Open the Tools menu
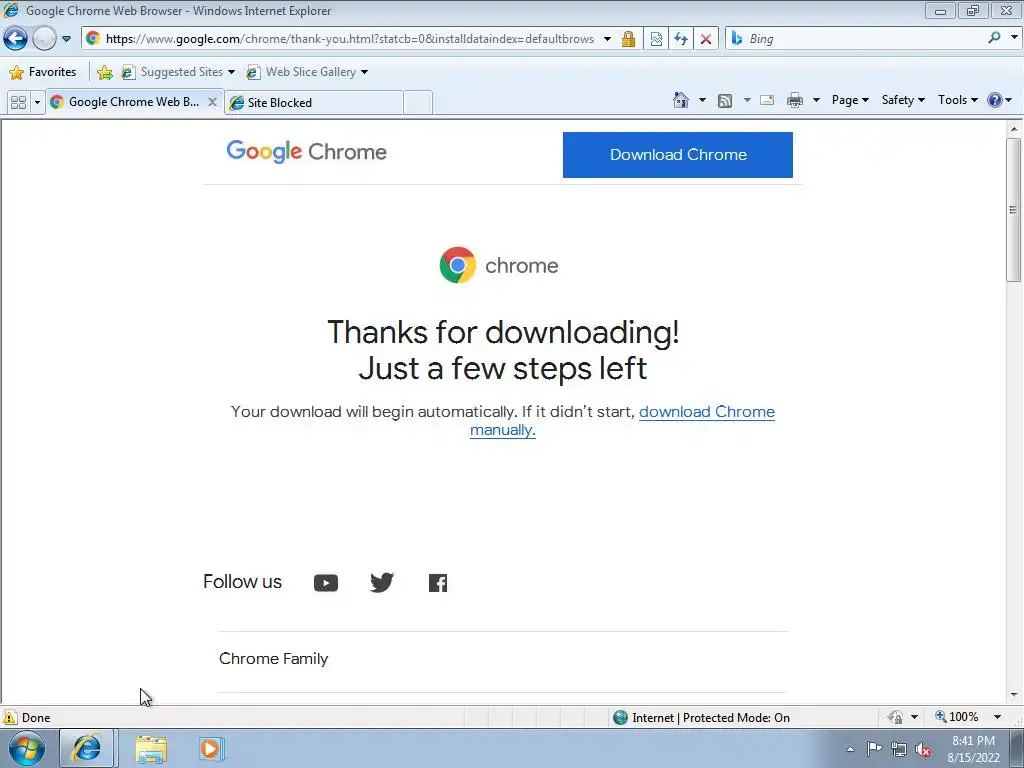The width and height of the screenshot is (1024, 768). point(957,100)
